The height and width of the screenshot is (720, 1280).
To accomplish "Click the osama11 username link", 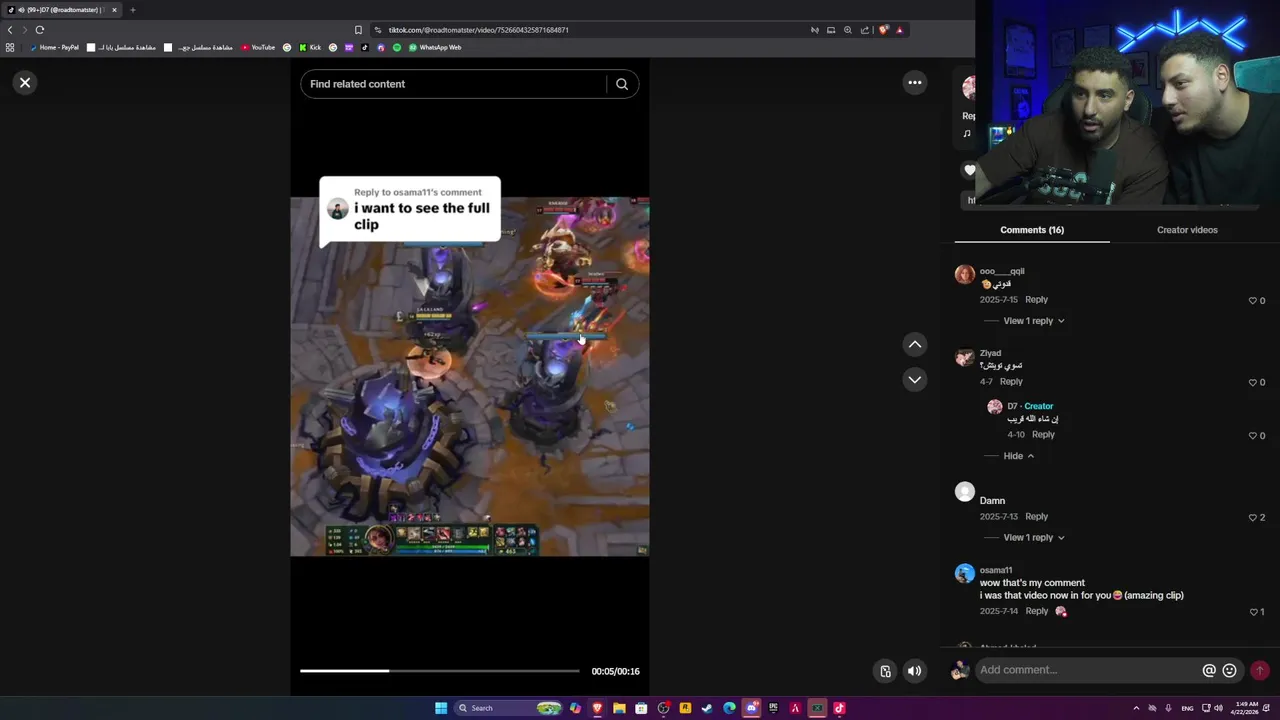I will tap(996, 571).
